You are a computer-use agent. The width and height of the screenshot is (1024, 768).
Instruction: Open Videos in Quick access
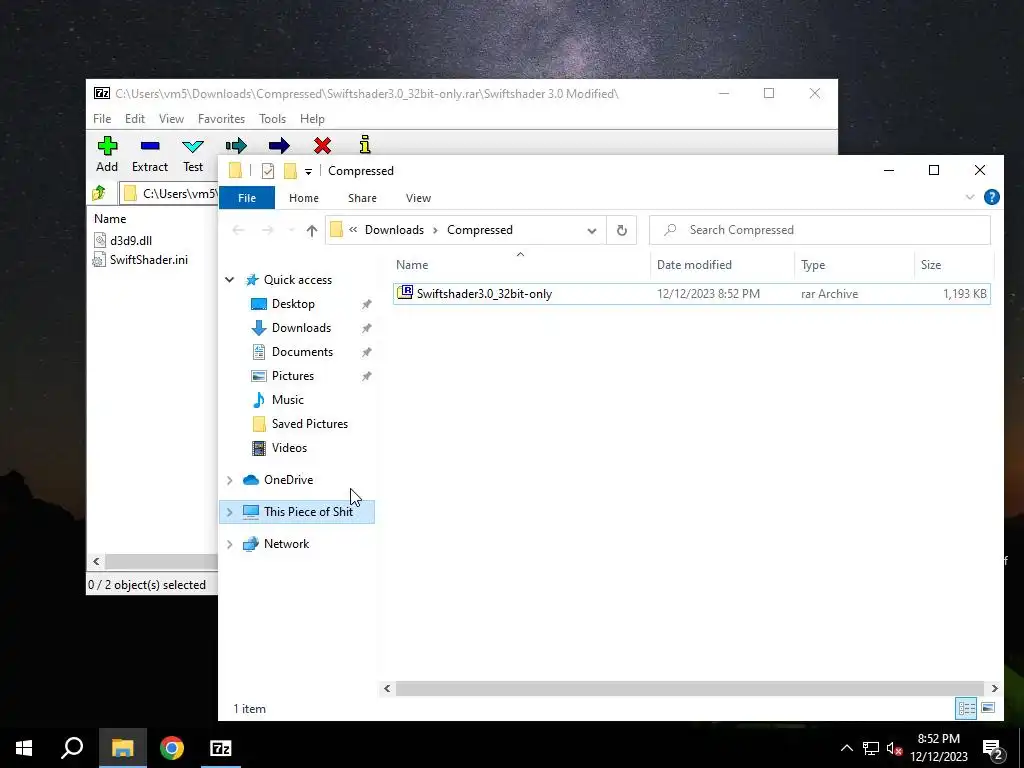[x=289, y=448]
